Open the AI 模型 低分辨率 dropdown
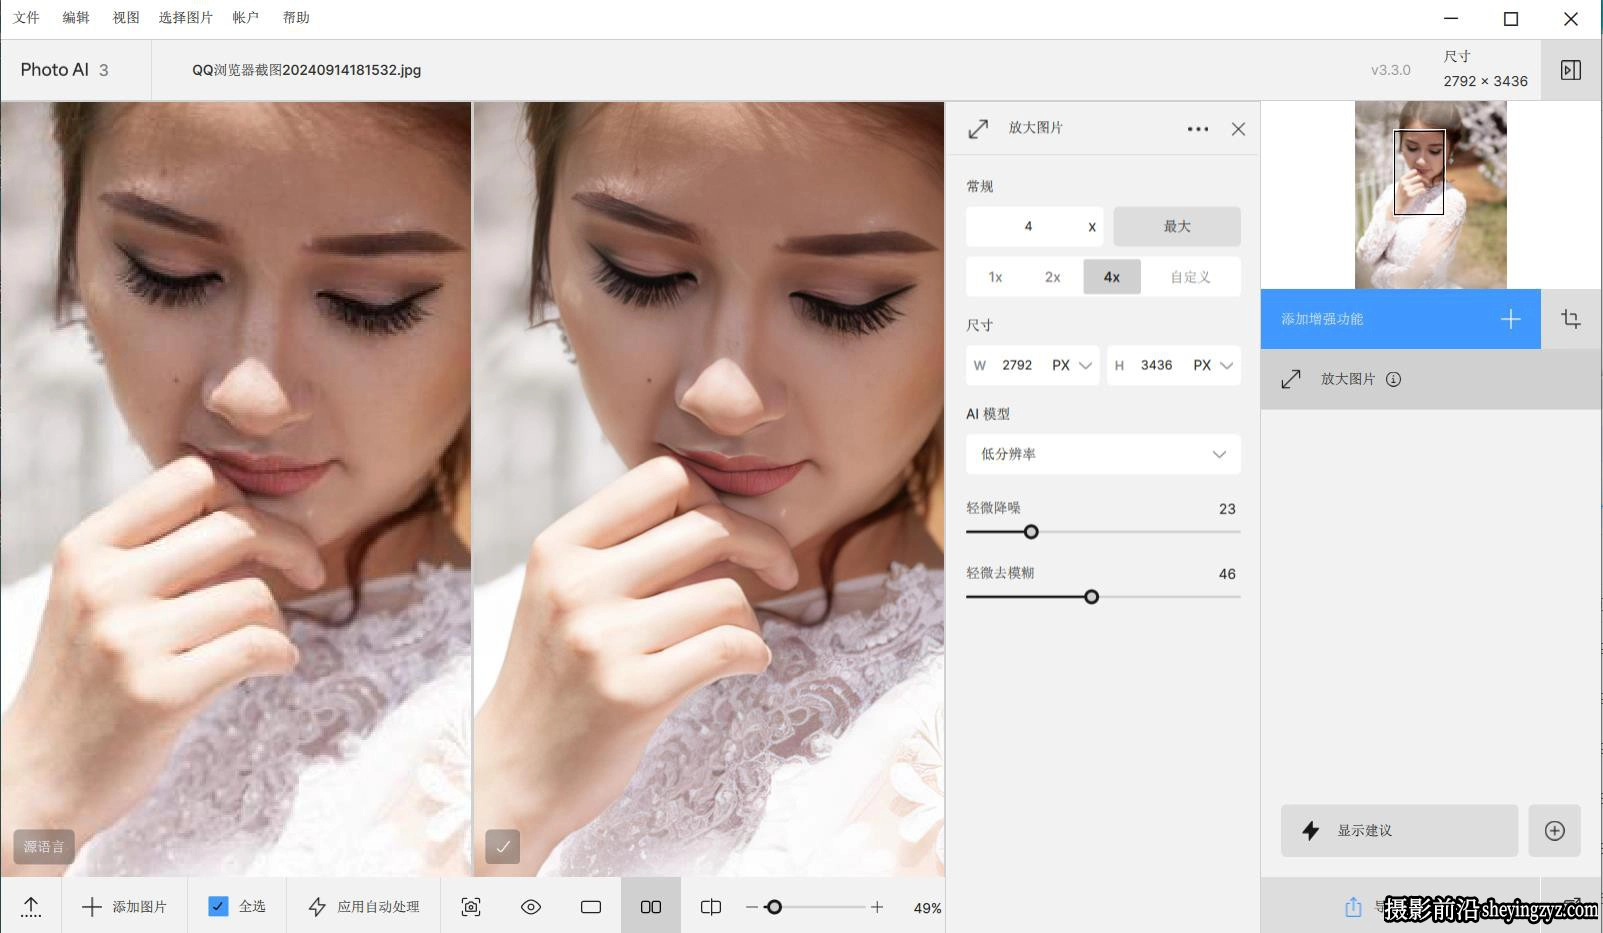 [x=1103, y=454]
